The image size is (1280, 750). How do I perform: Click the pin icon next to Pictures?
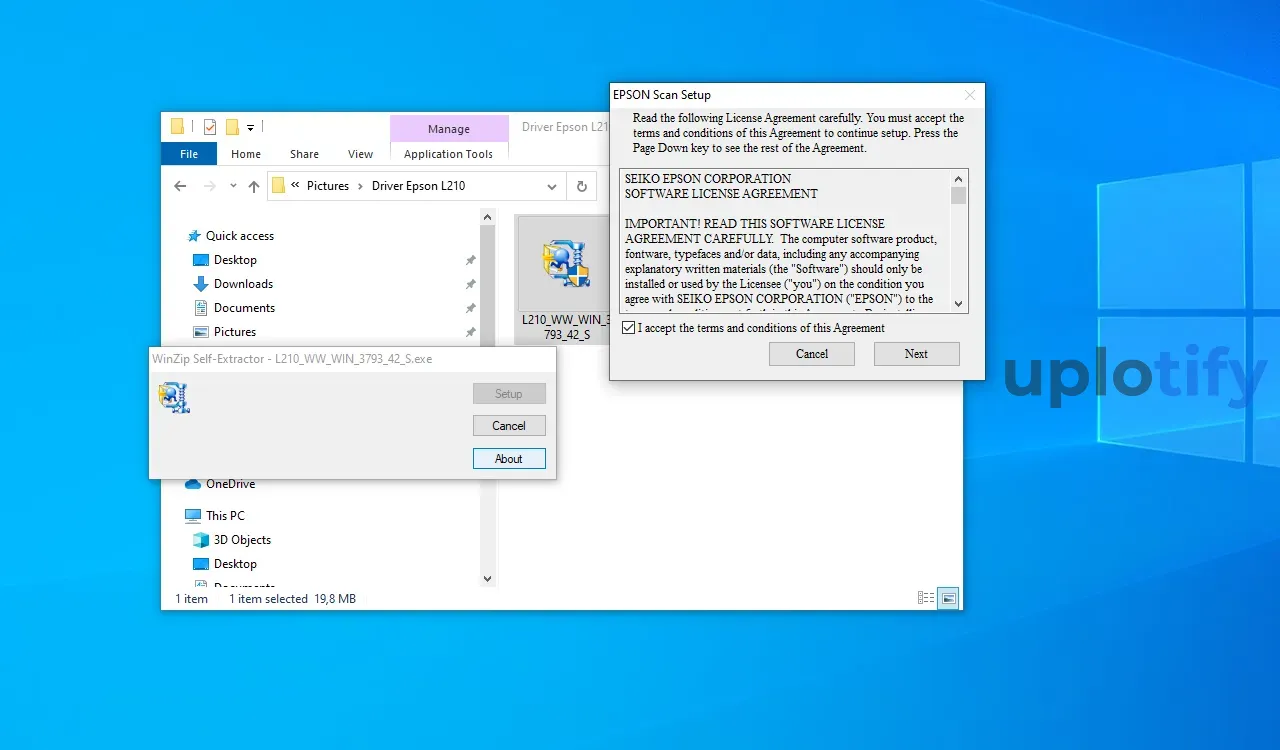pos(470,332)
